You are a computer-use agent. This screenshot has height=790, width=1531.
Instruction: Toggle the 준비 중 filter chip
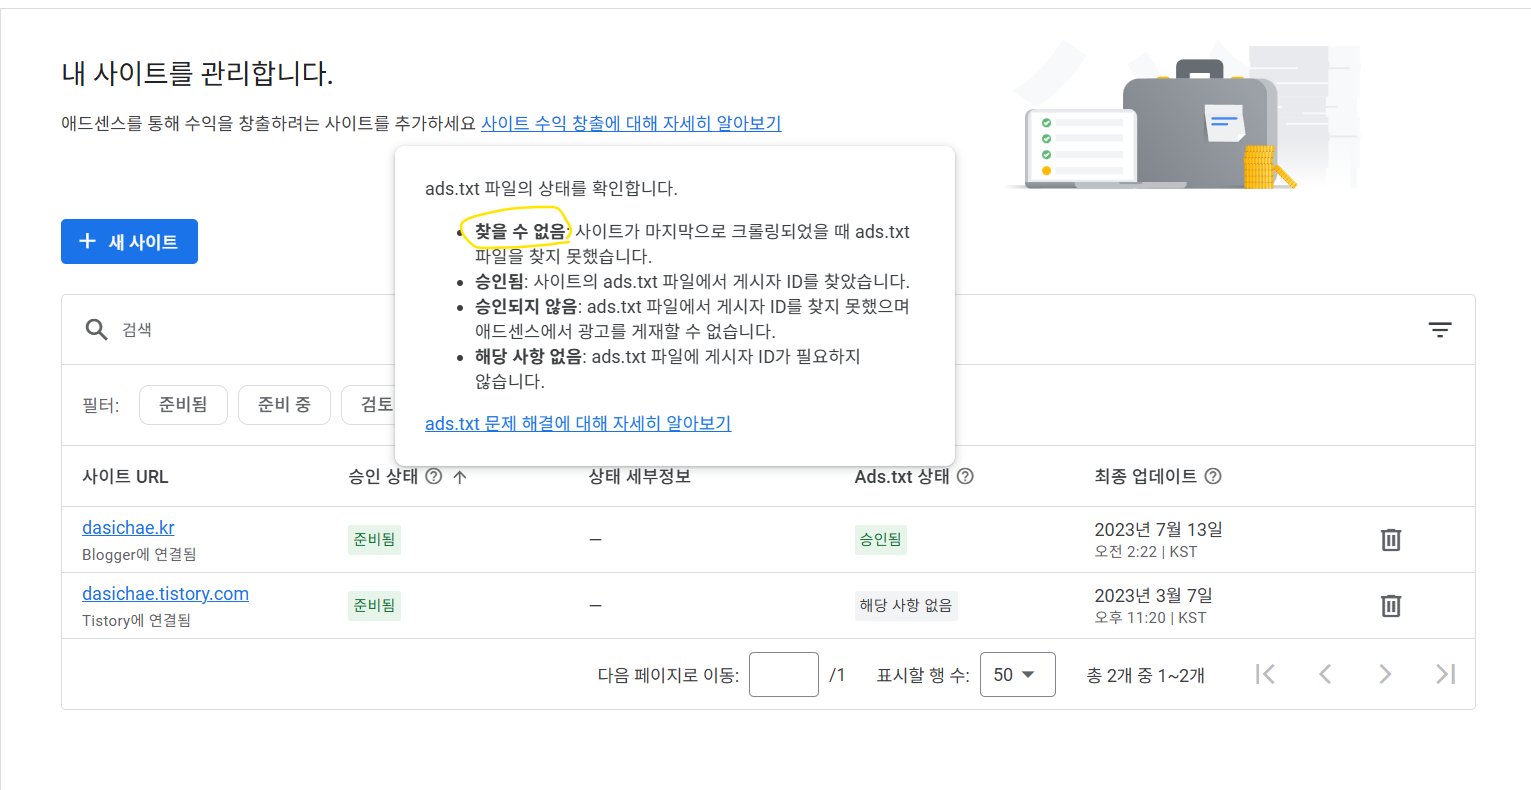[284, 404]
